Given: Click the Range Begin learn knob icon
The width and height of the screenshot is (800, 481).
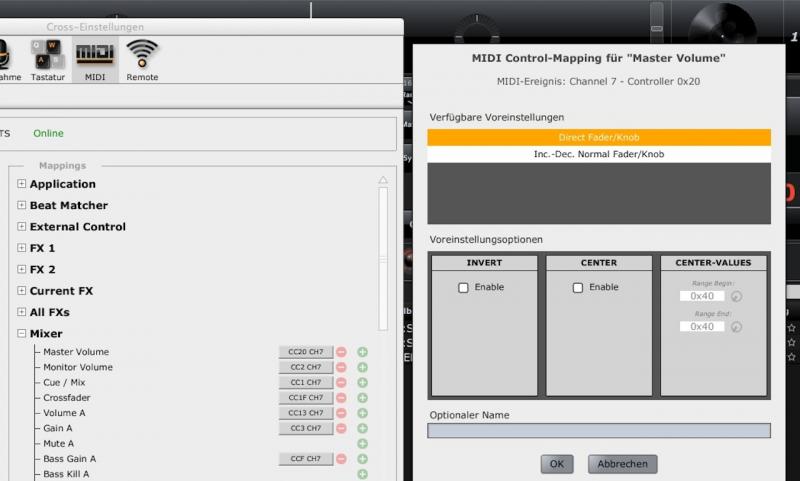Looking at the screenshot, I should [x=737, y=296].
